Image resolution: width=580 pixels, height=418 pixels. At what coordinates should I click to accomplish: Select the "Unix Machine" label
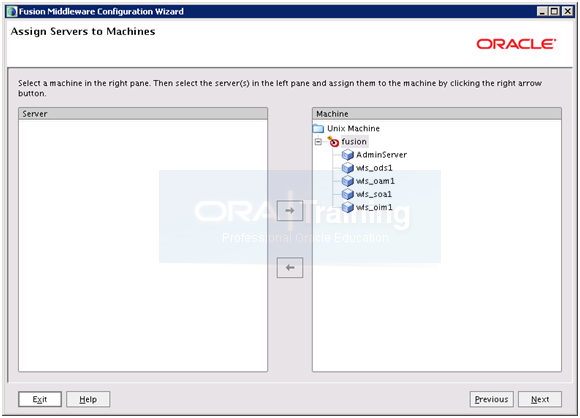pyautogui.click(x=353, y=129)
